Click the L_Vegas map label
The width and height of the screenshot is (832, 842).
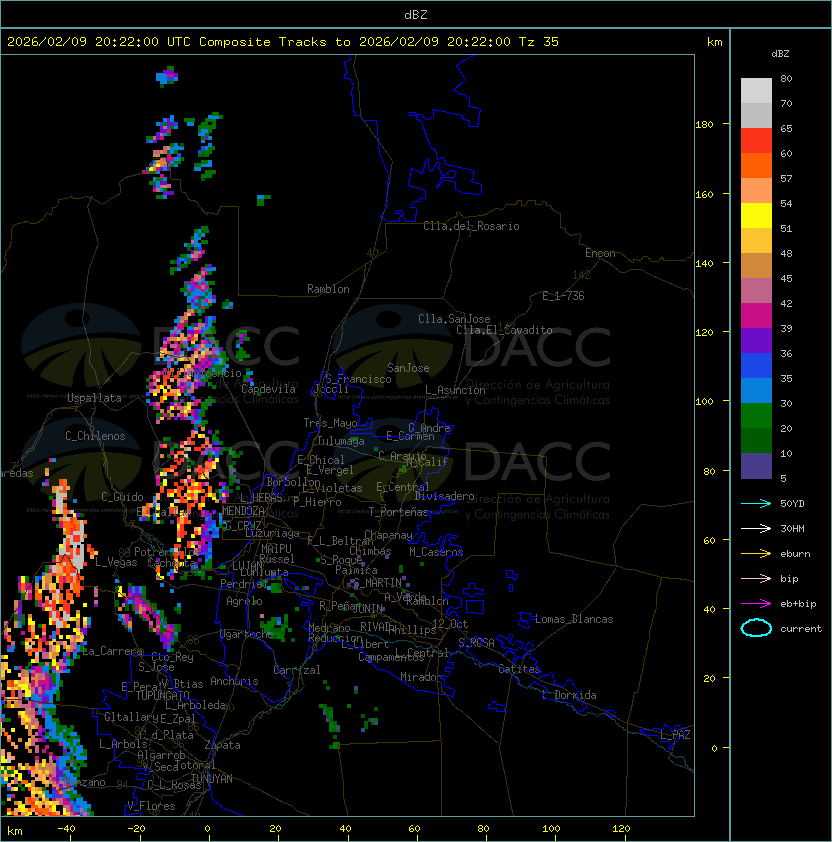point(116,562)
